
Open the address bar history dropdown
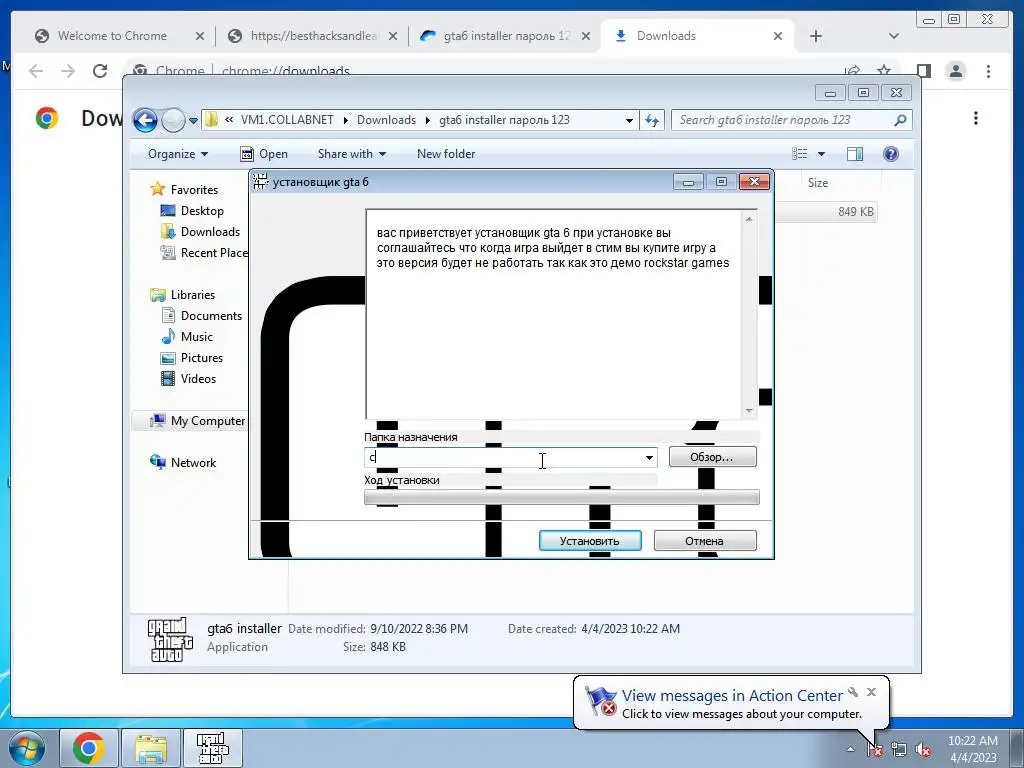pyautogui.click(x=629, y=121)
